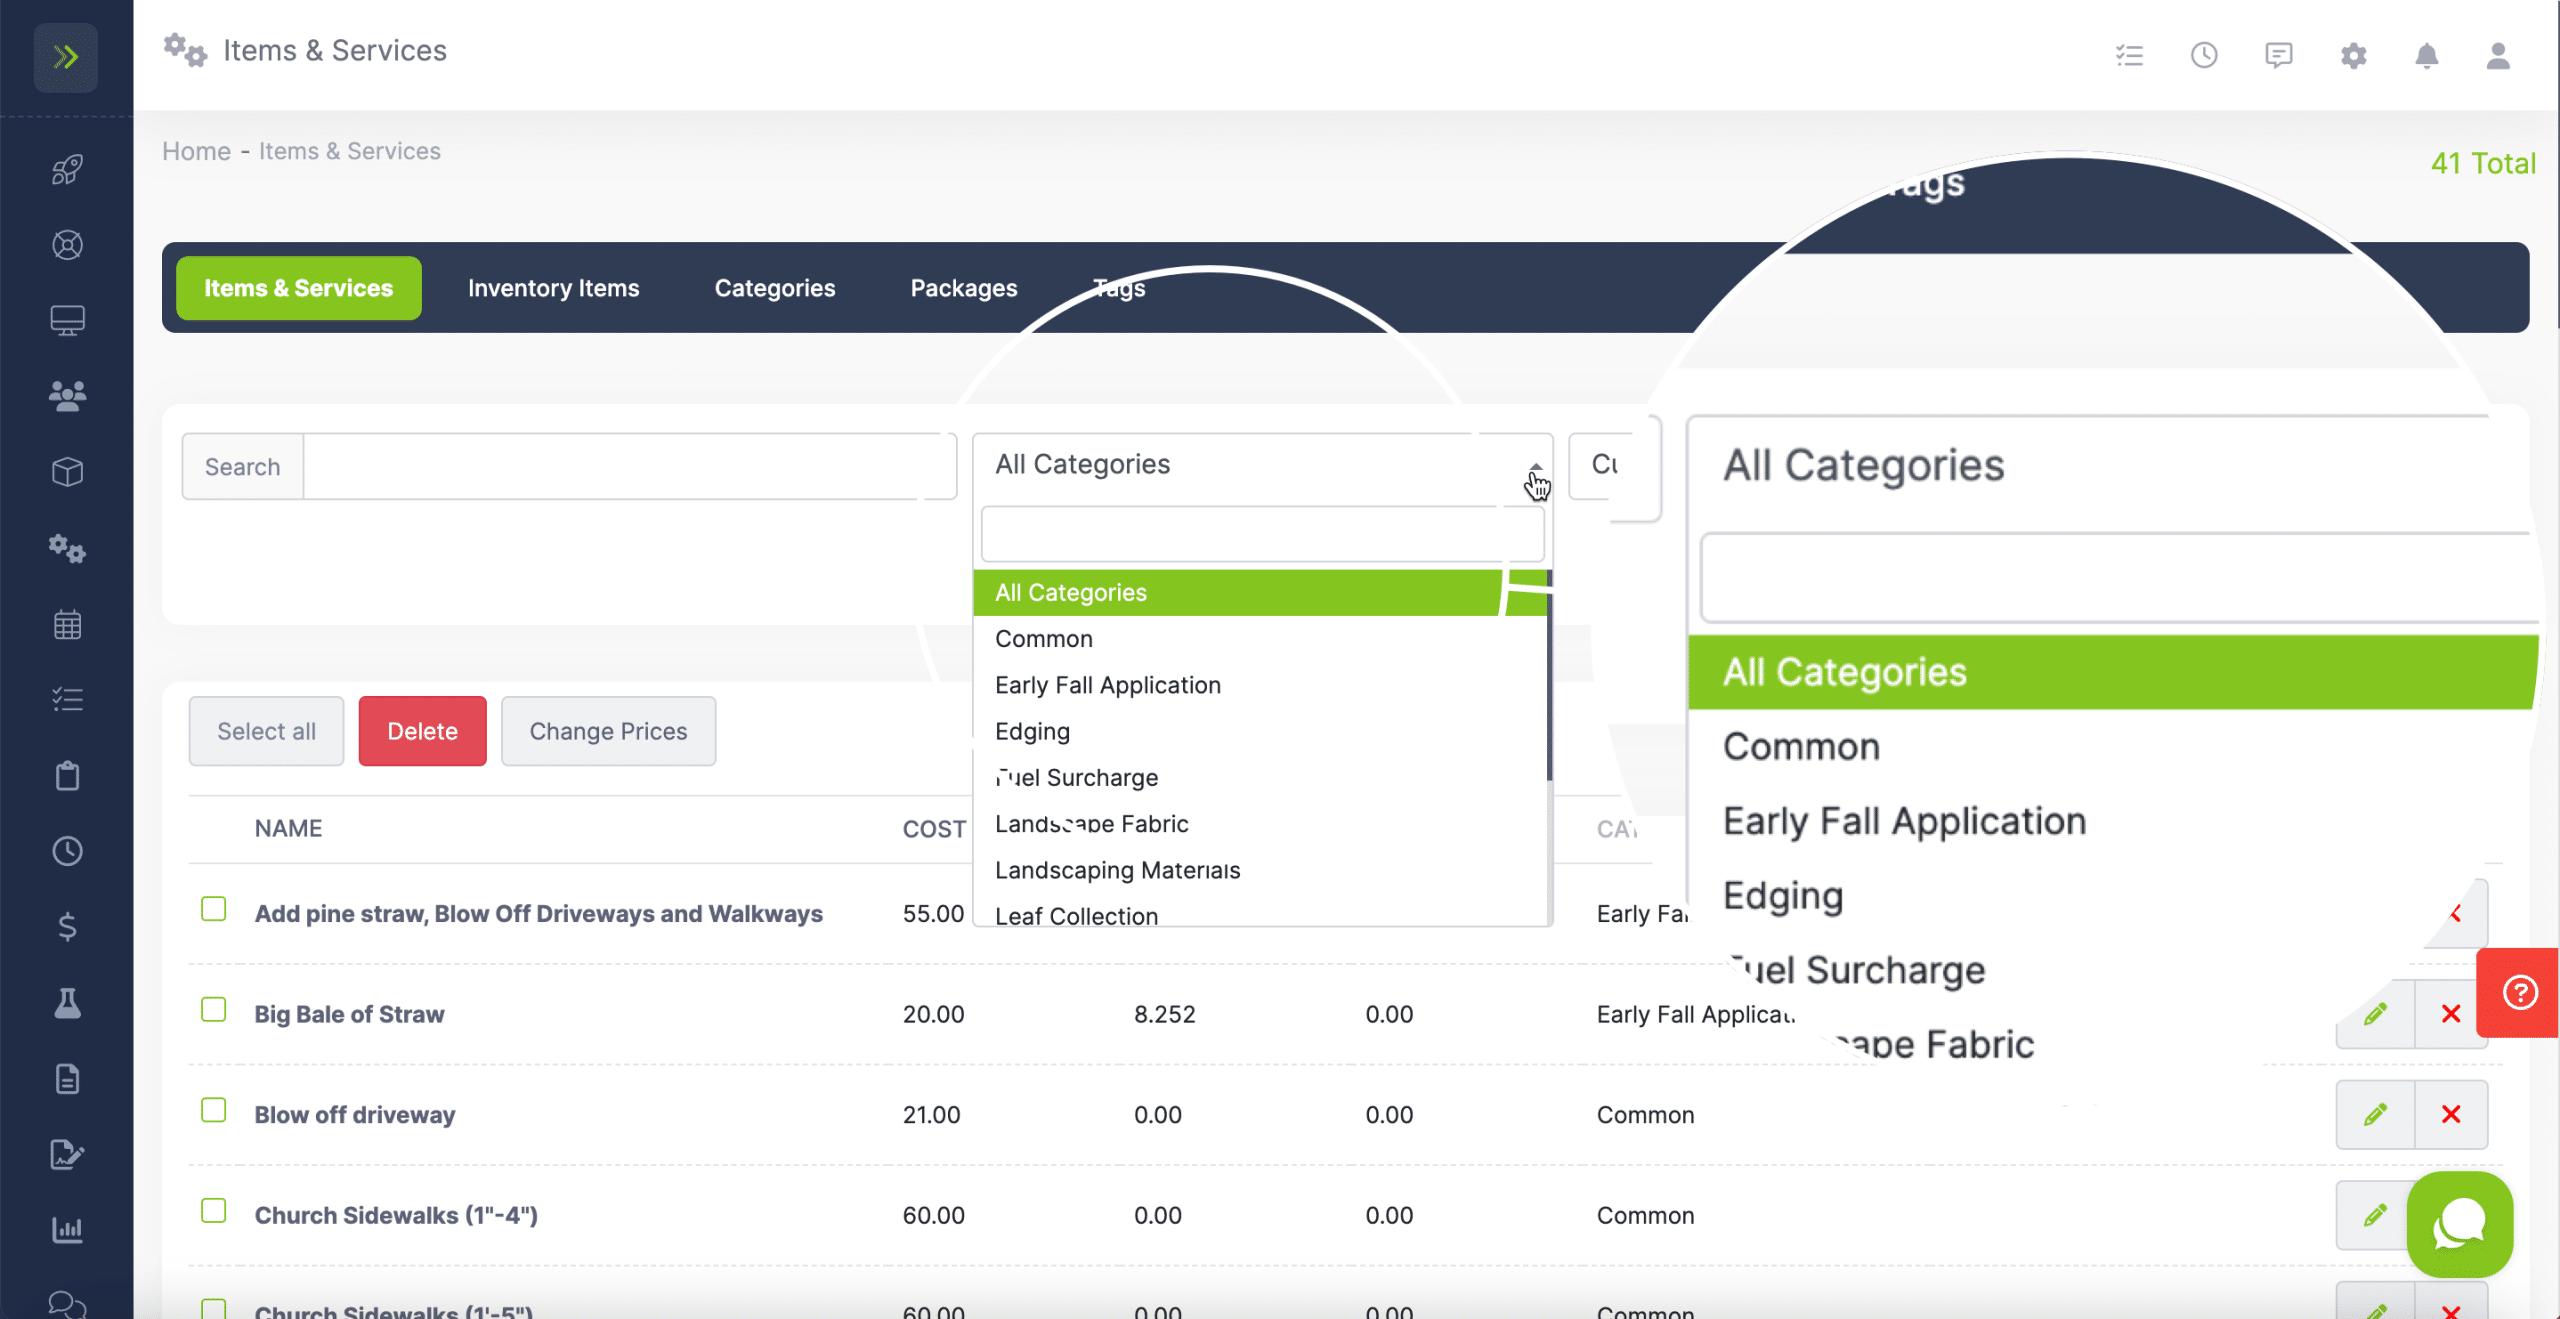Open the Packages tab

(x=963, y=288)
